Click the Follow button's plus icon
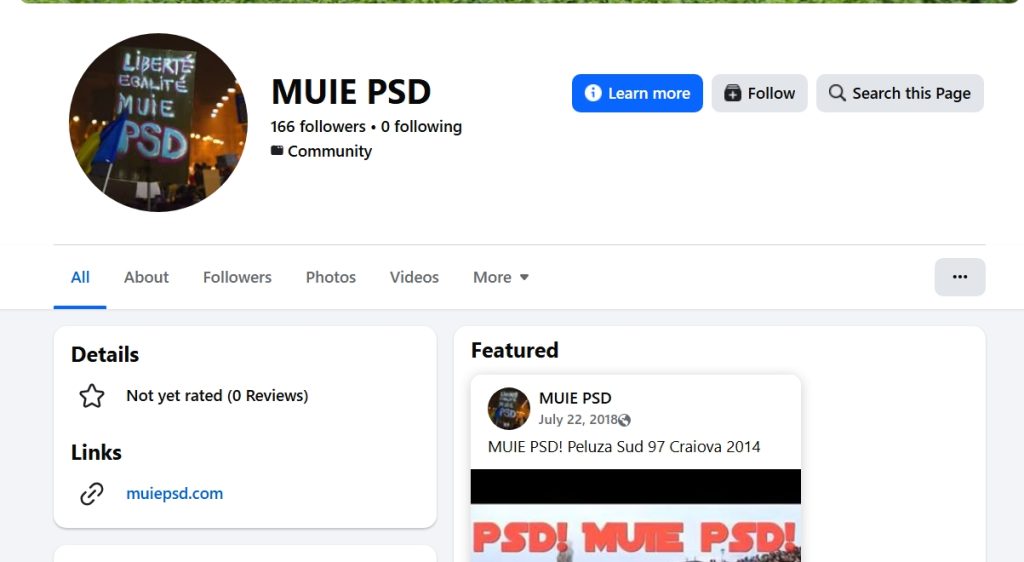Screen dimensions: 1024x562 point(733,93)
